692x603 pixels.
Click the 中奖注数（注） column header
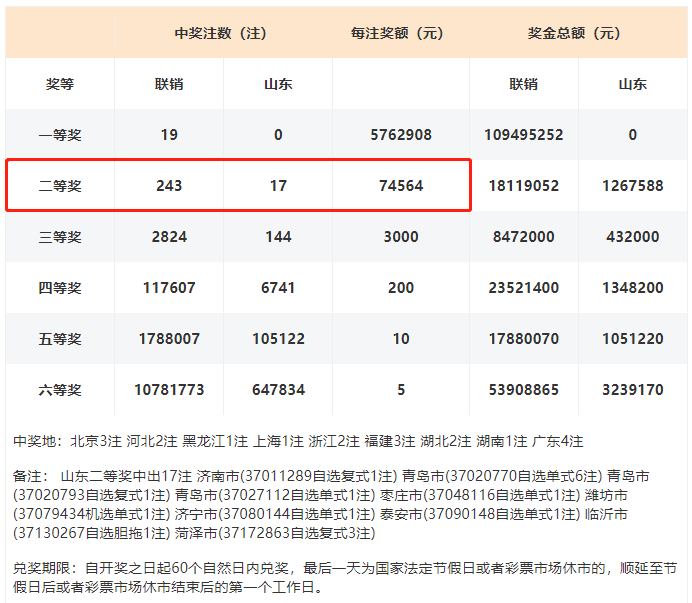tap(220, 33)
